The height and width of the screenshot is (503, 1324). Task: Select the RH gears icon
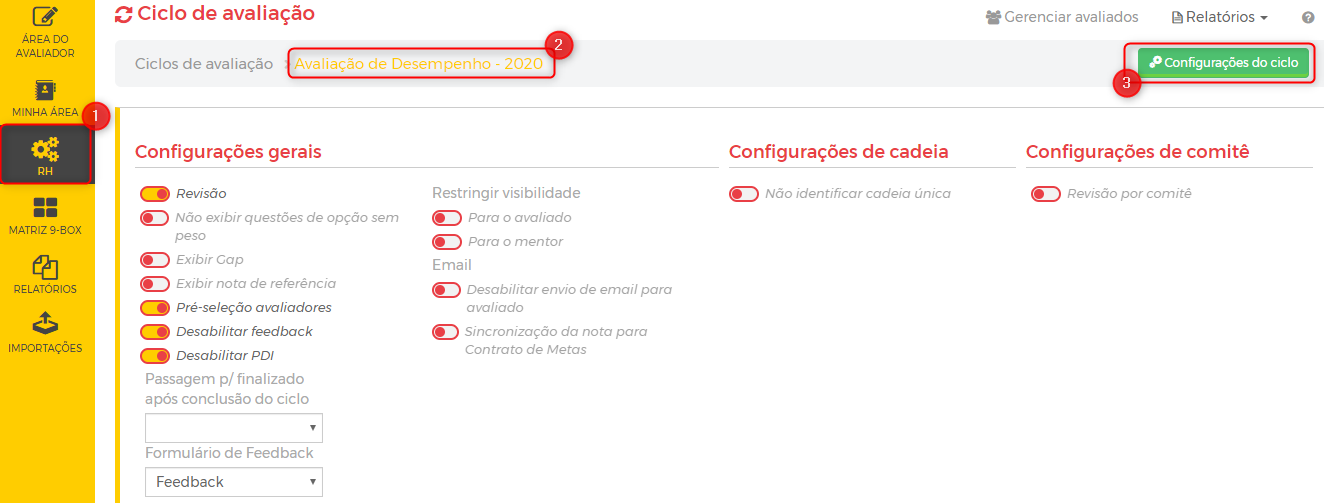point(45,150)
